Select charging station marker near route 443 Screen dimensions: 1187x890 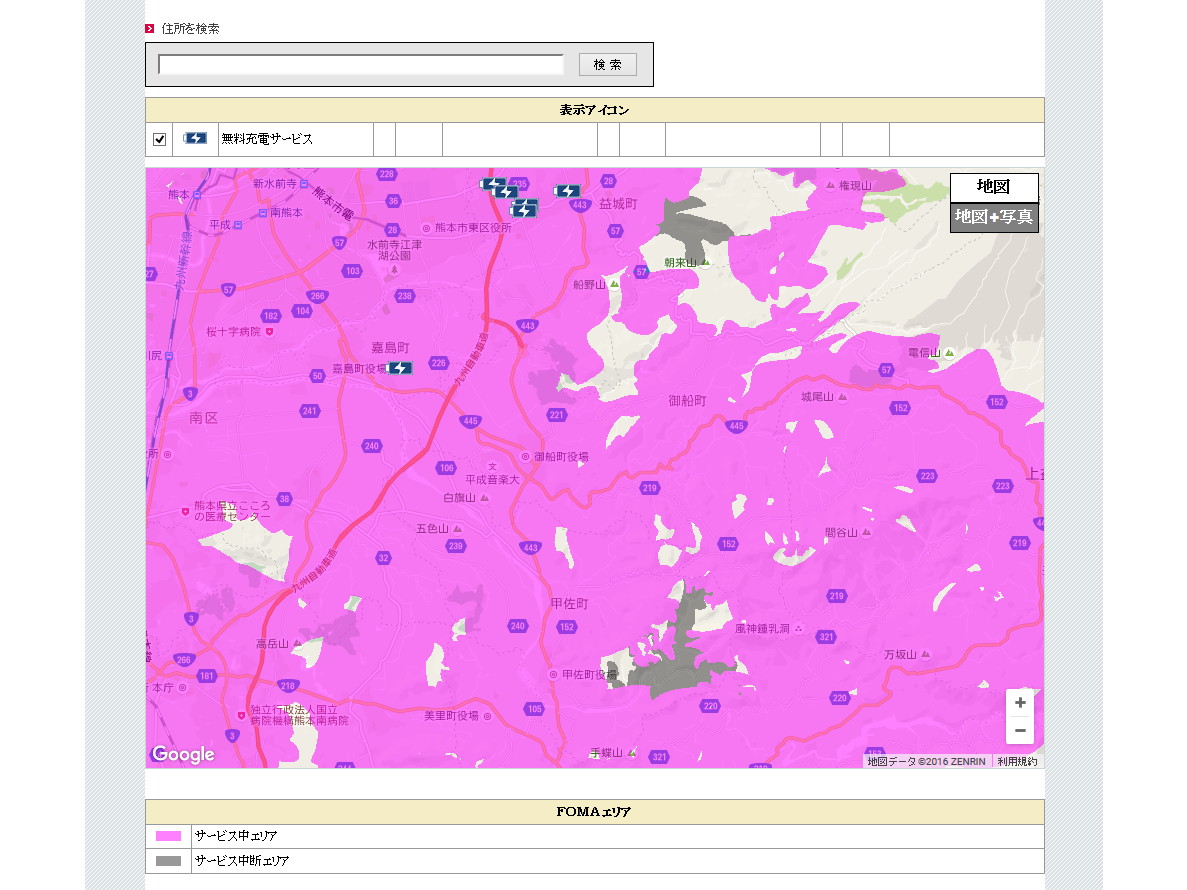[x=567, y=191]
